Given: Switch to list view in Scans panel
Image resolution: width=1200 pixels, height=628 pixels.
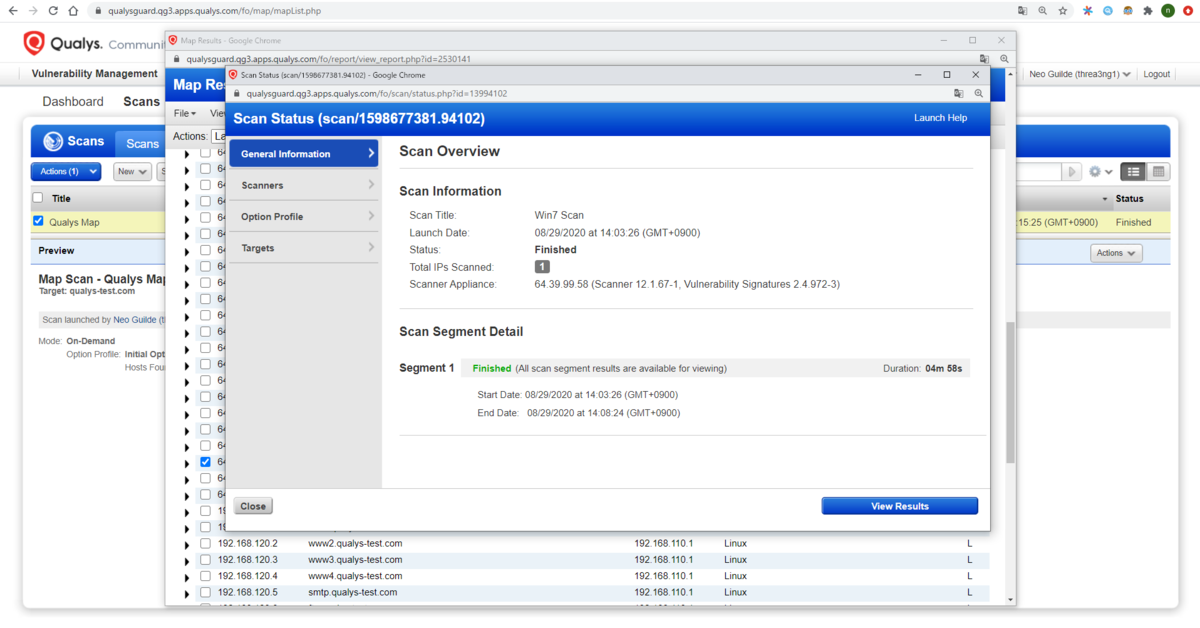Looking at the screenshot, I should click(1132, 172).
